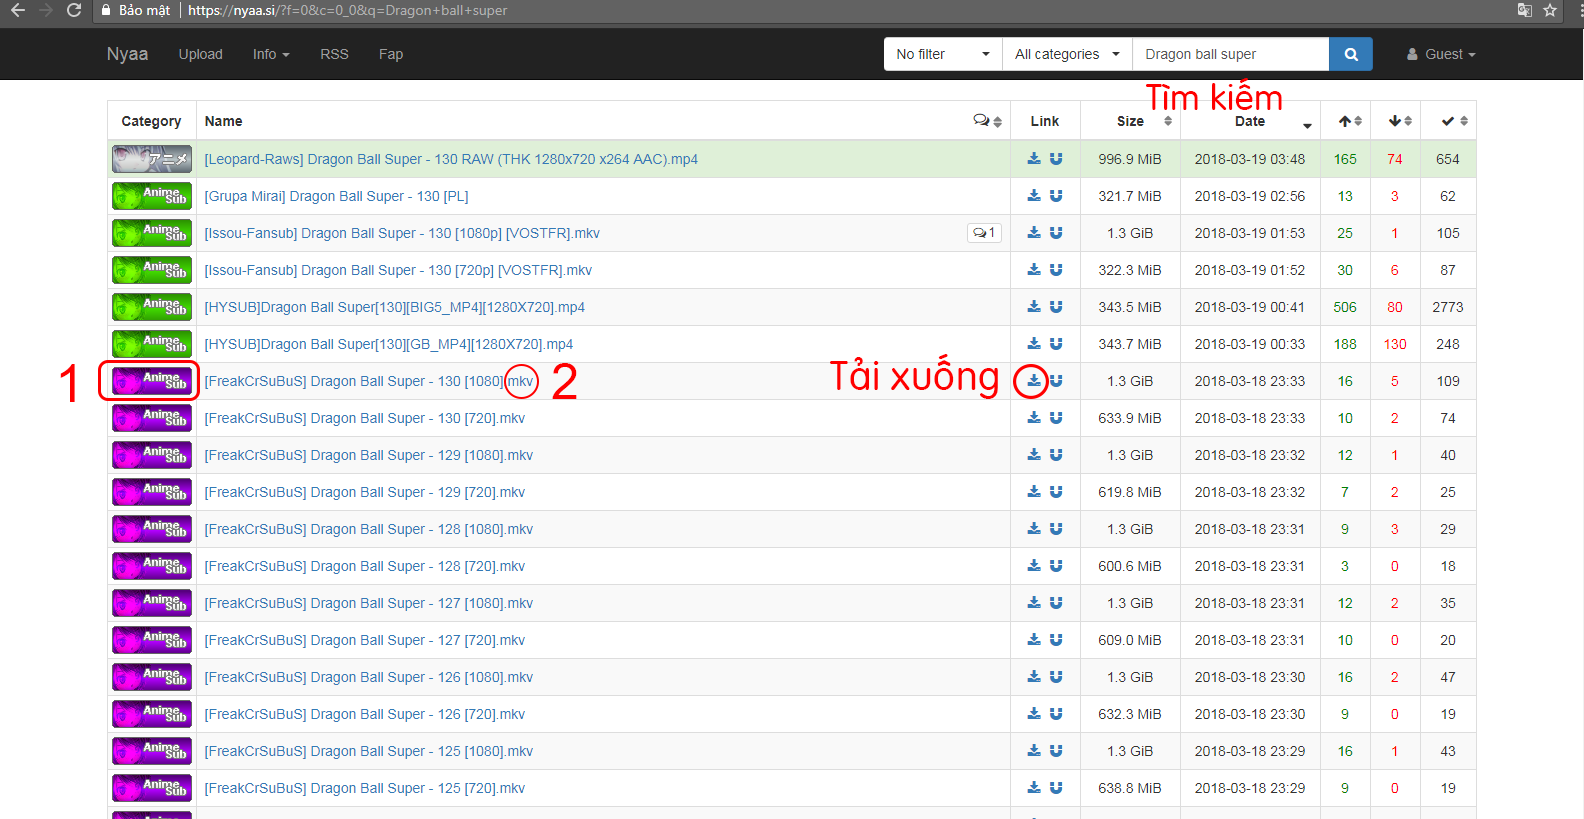The width and height of the screenshot is (1584, 819).
Task: Open the Fap navbar link
Action: point(391,54)
